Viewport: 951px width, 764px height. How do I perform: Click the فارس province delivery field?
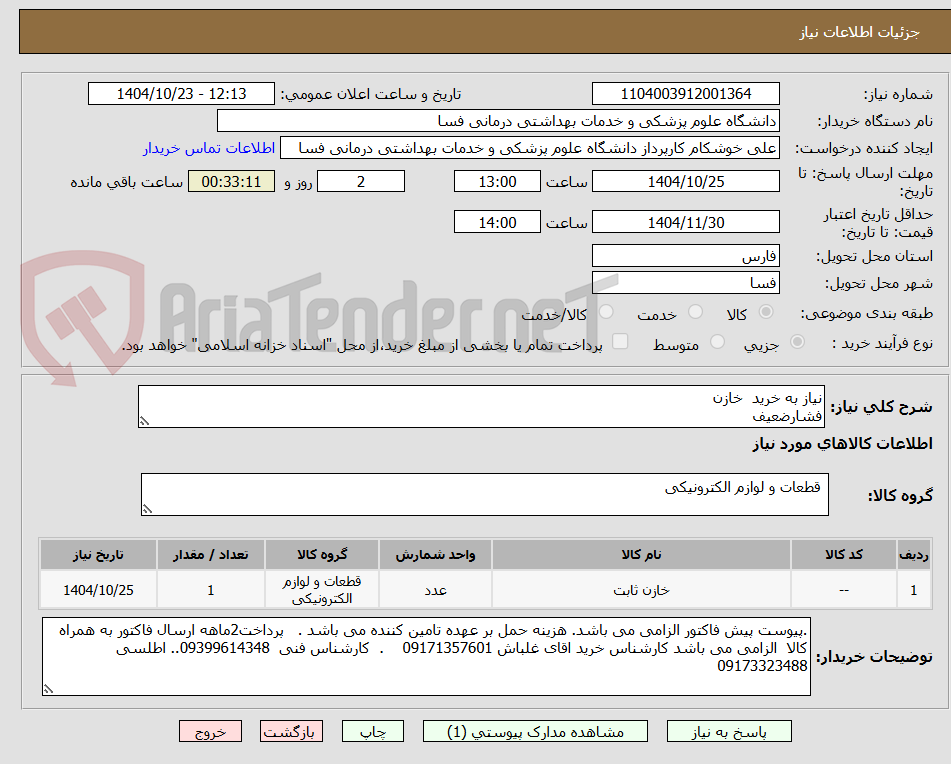(x=687, y=255)
